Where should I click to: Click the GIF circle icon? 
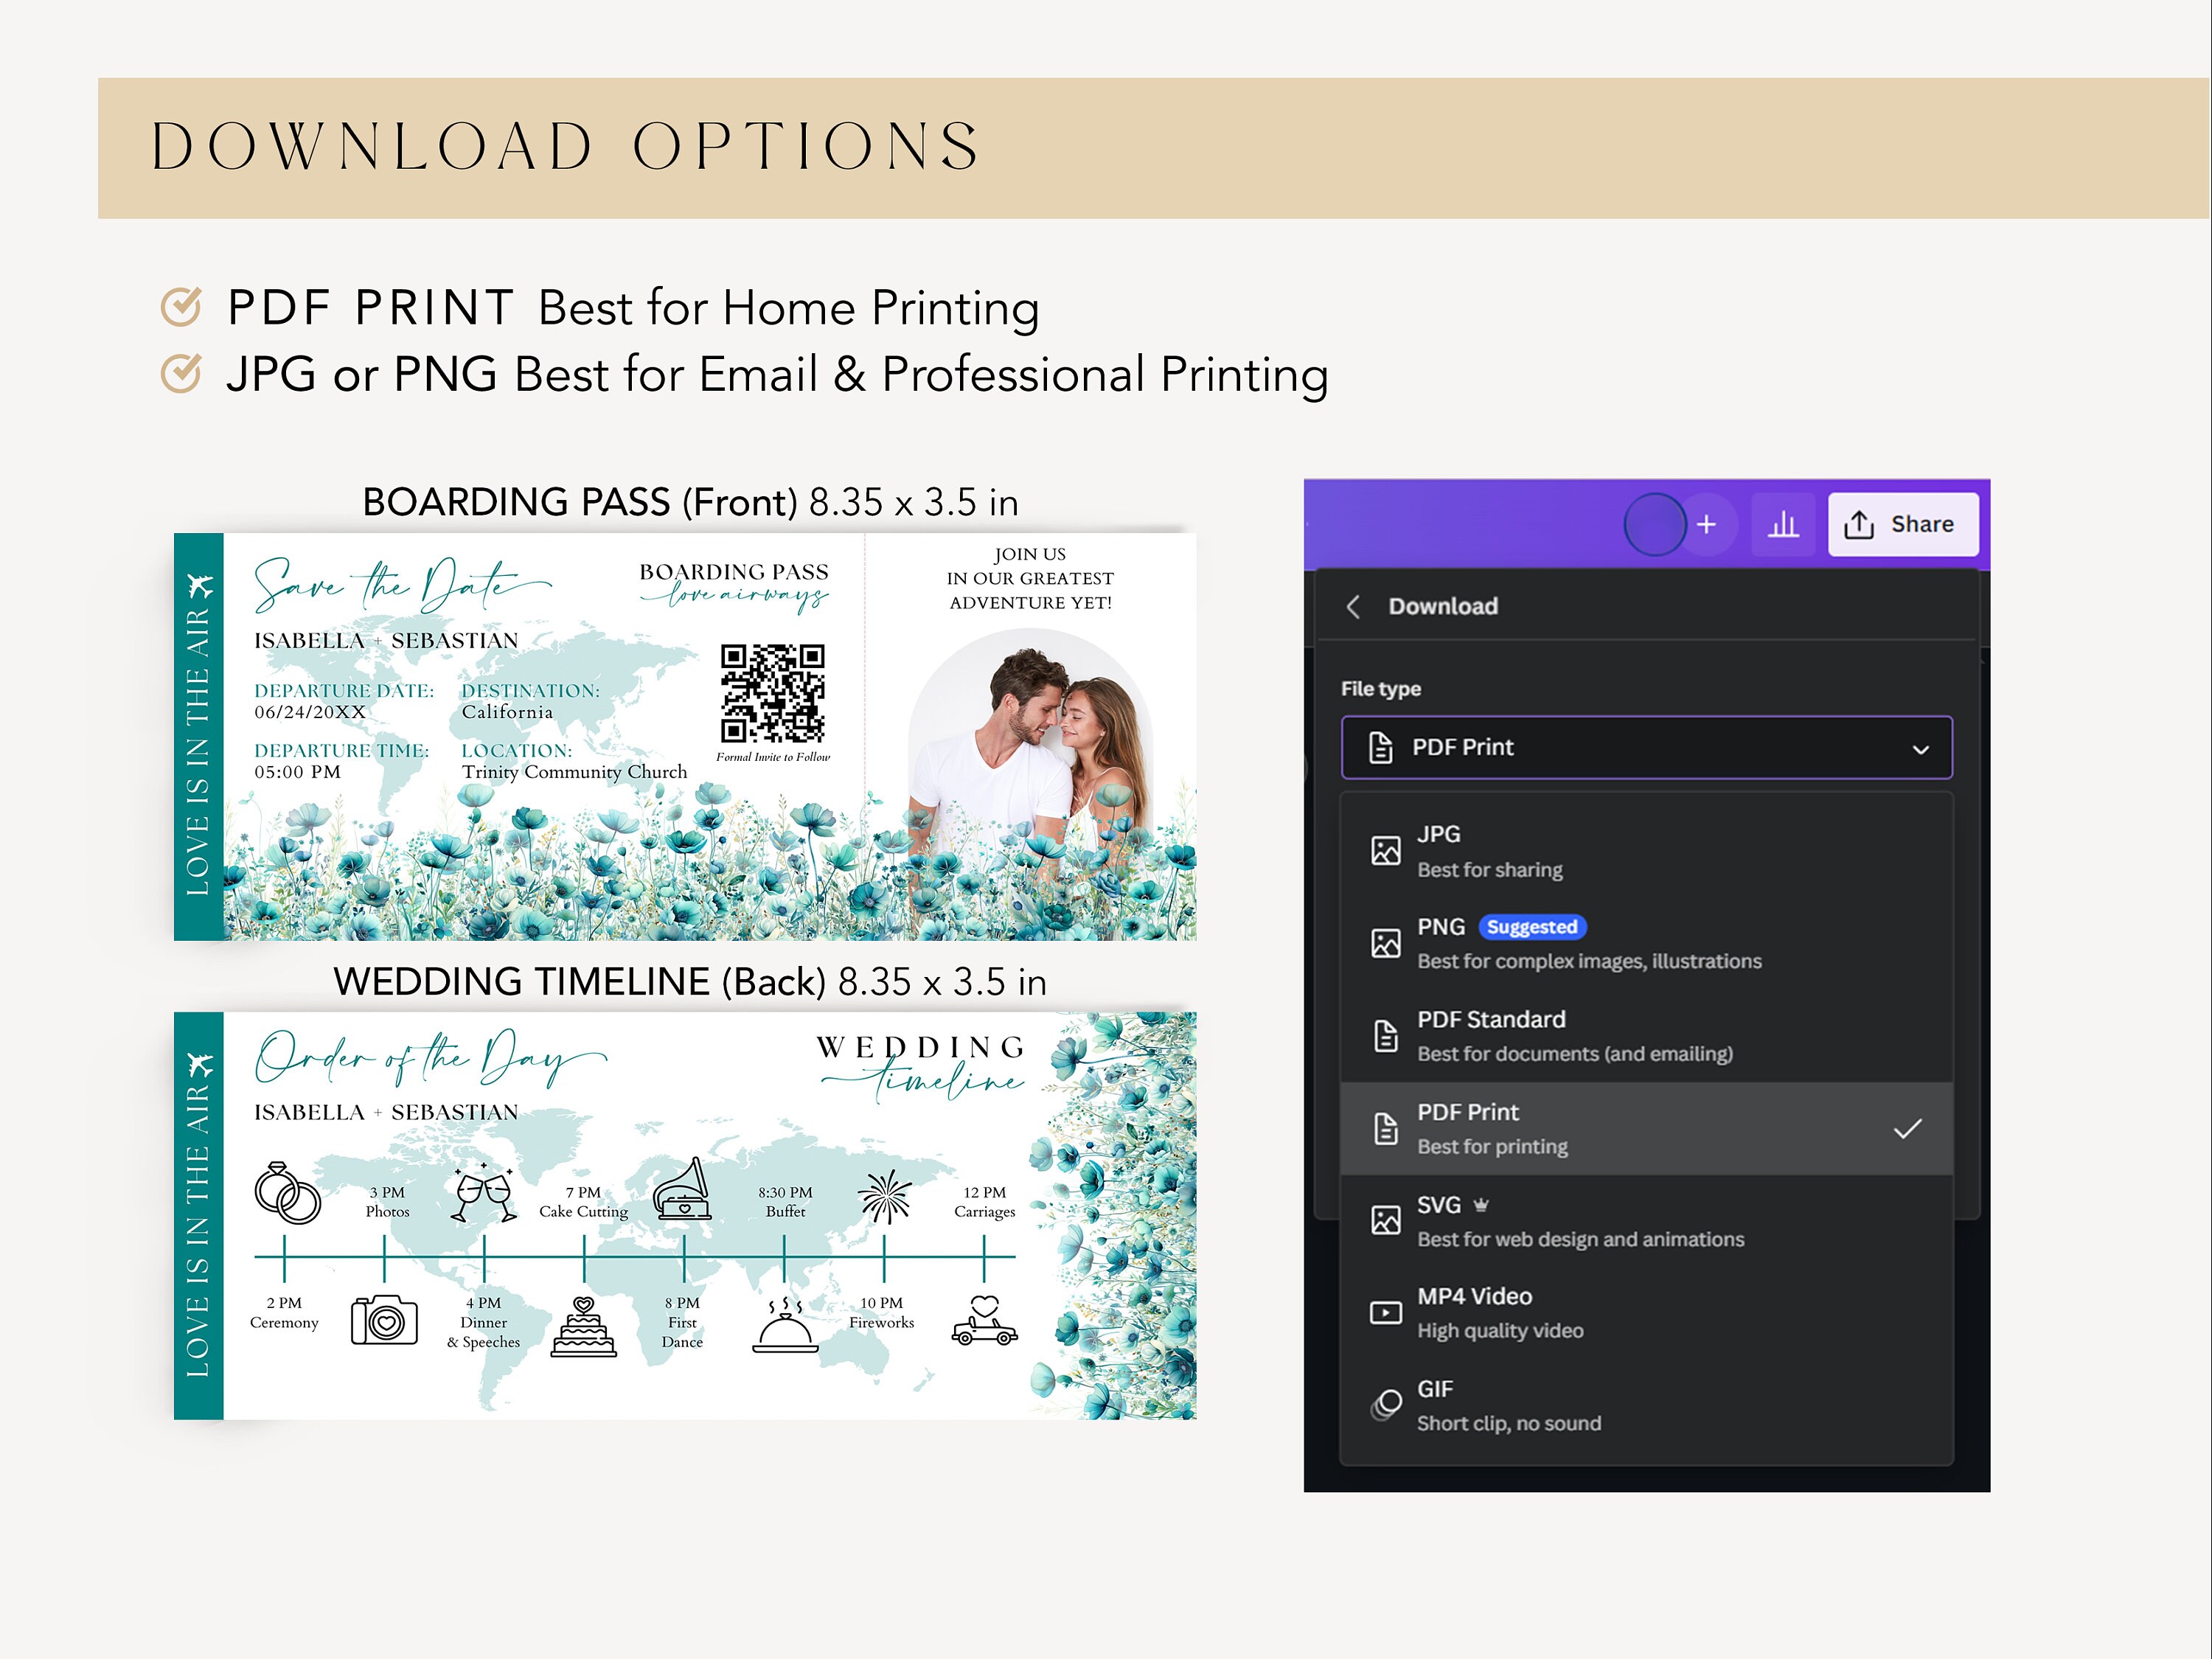coord(1385,1405)
